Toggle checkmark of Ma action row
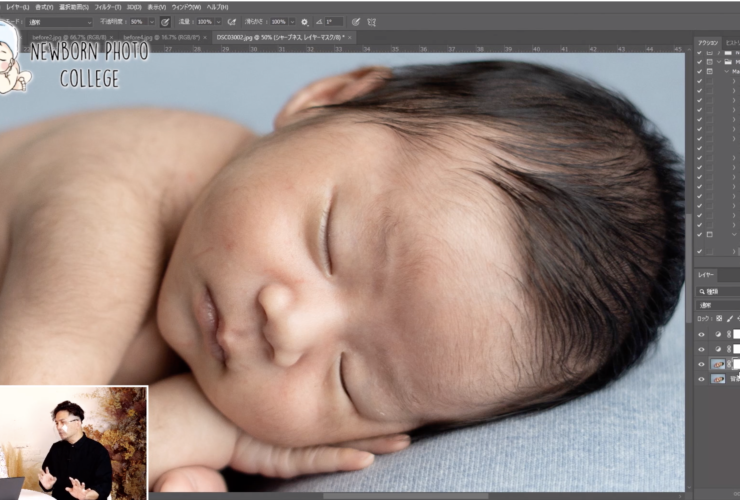 (x=699, y=71)
